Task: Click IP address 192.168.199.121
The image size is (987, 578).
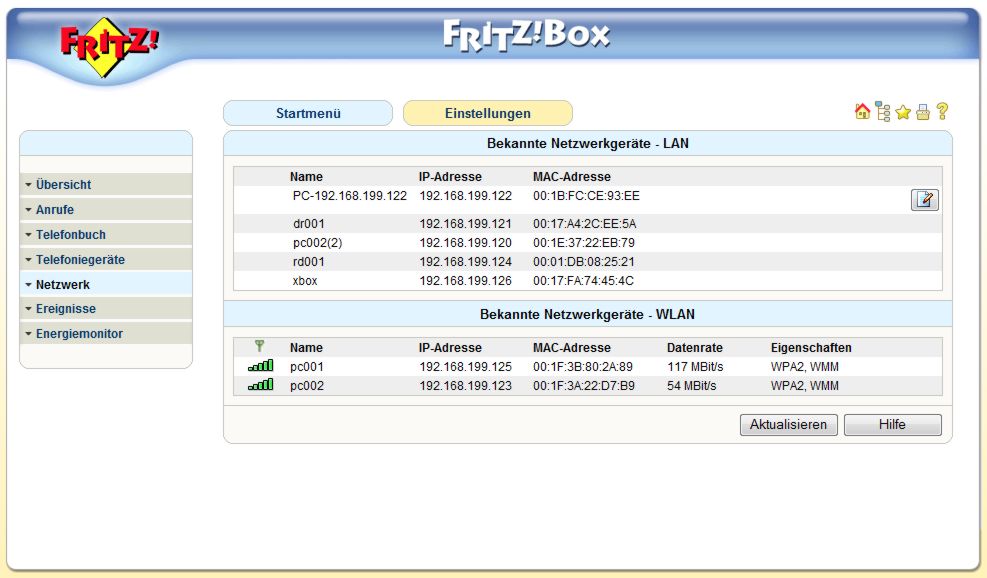Action: 466,224
